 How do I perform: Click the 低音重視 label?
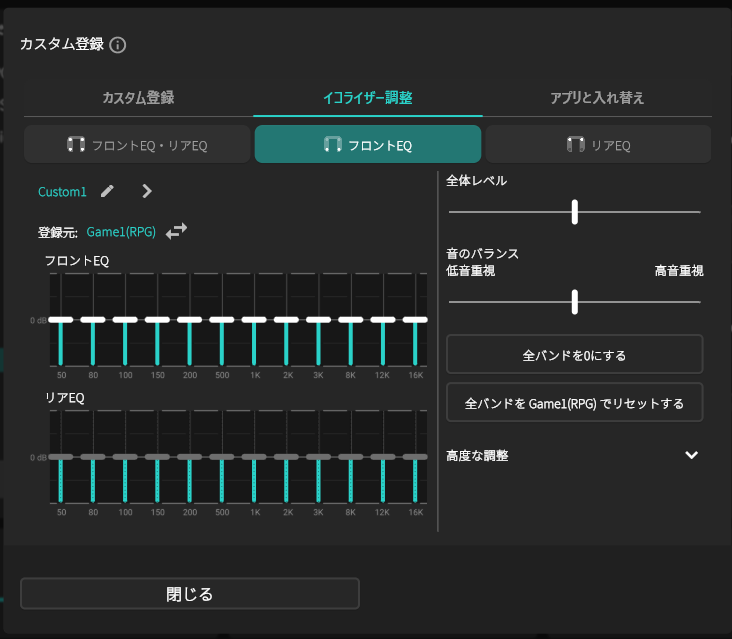click(471, 271)
